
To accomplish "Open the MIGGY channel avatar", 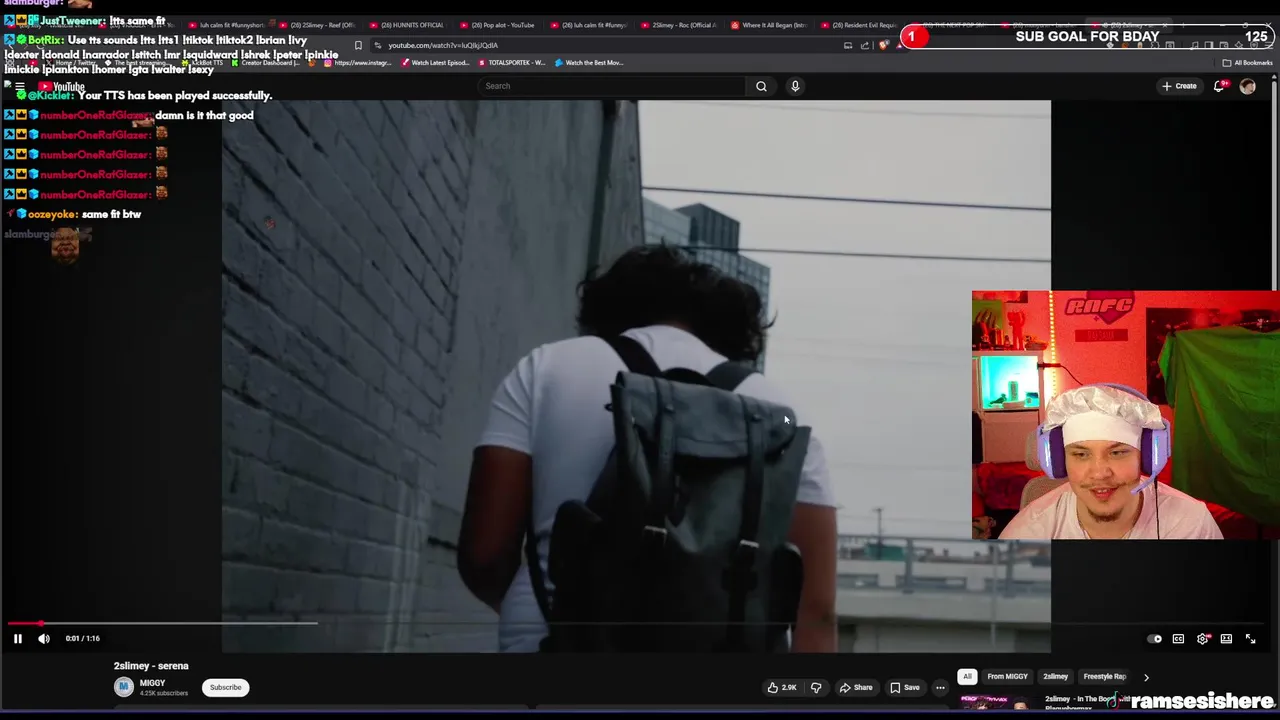I will [x=124, y=686].
